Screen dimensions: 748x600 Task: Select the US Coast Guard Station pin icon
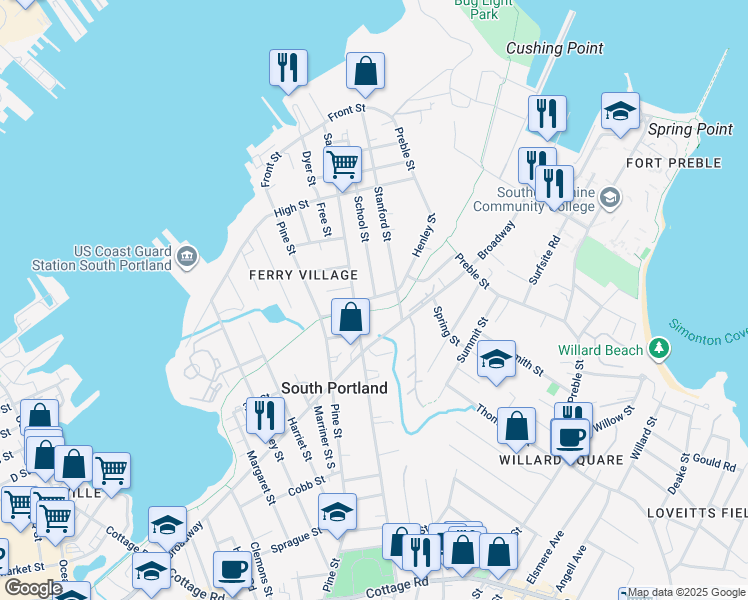click(x=187, y=257)
